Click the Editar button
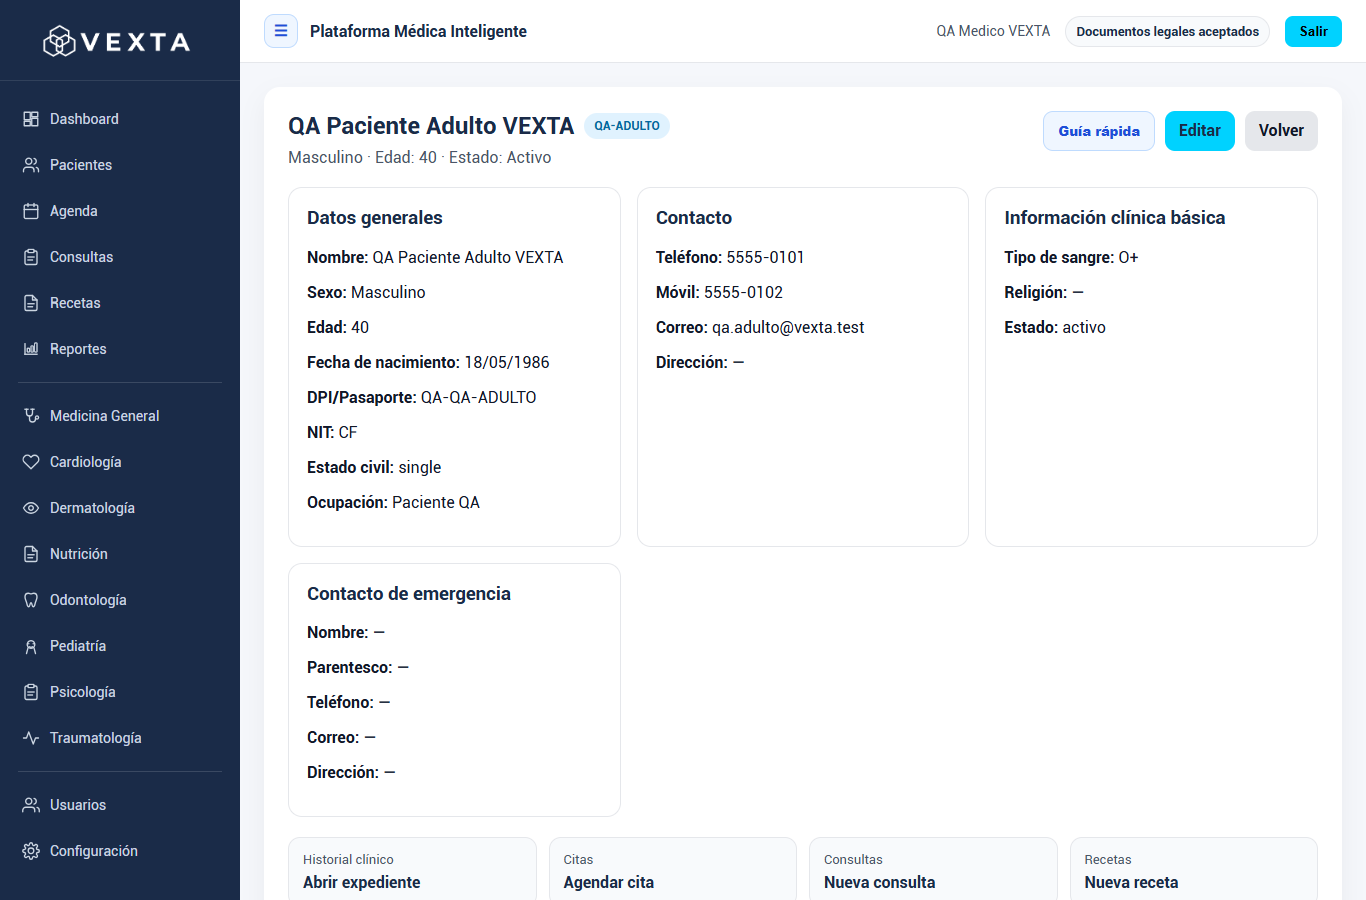This screenshot has width=1366, height=900. click(1200, 131)
